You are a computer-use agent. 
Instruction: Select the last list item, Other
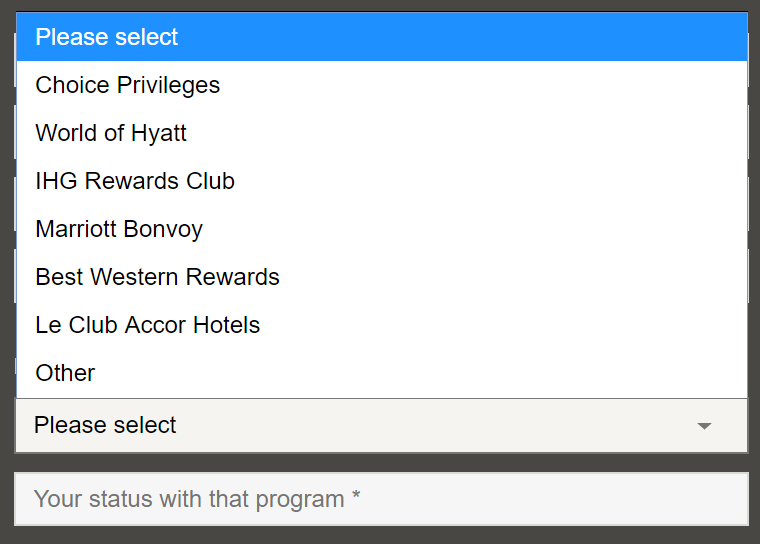click(66, 373)
